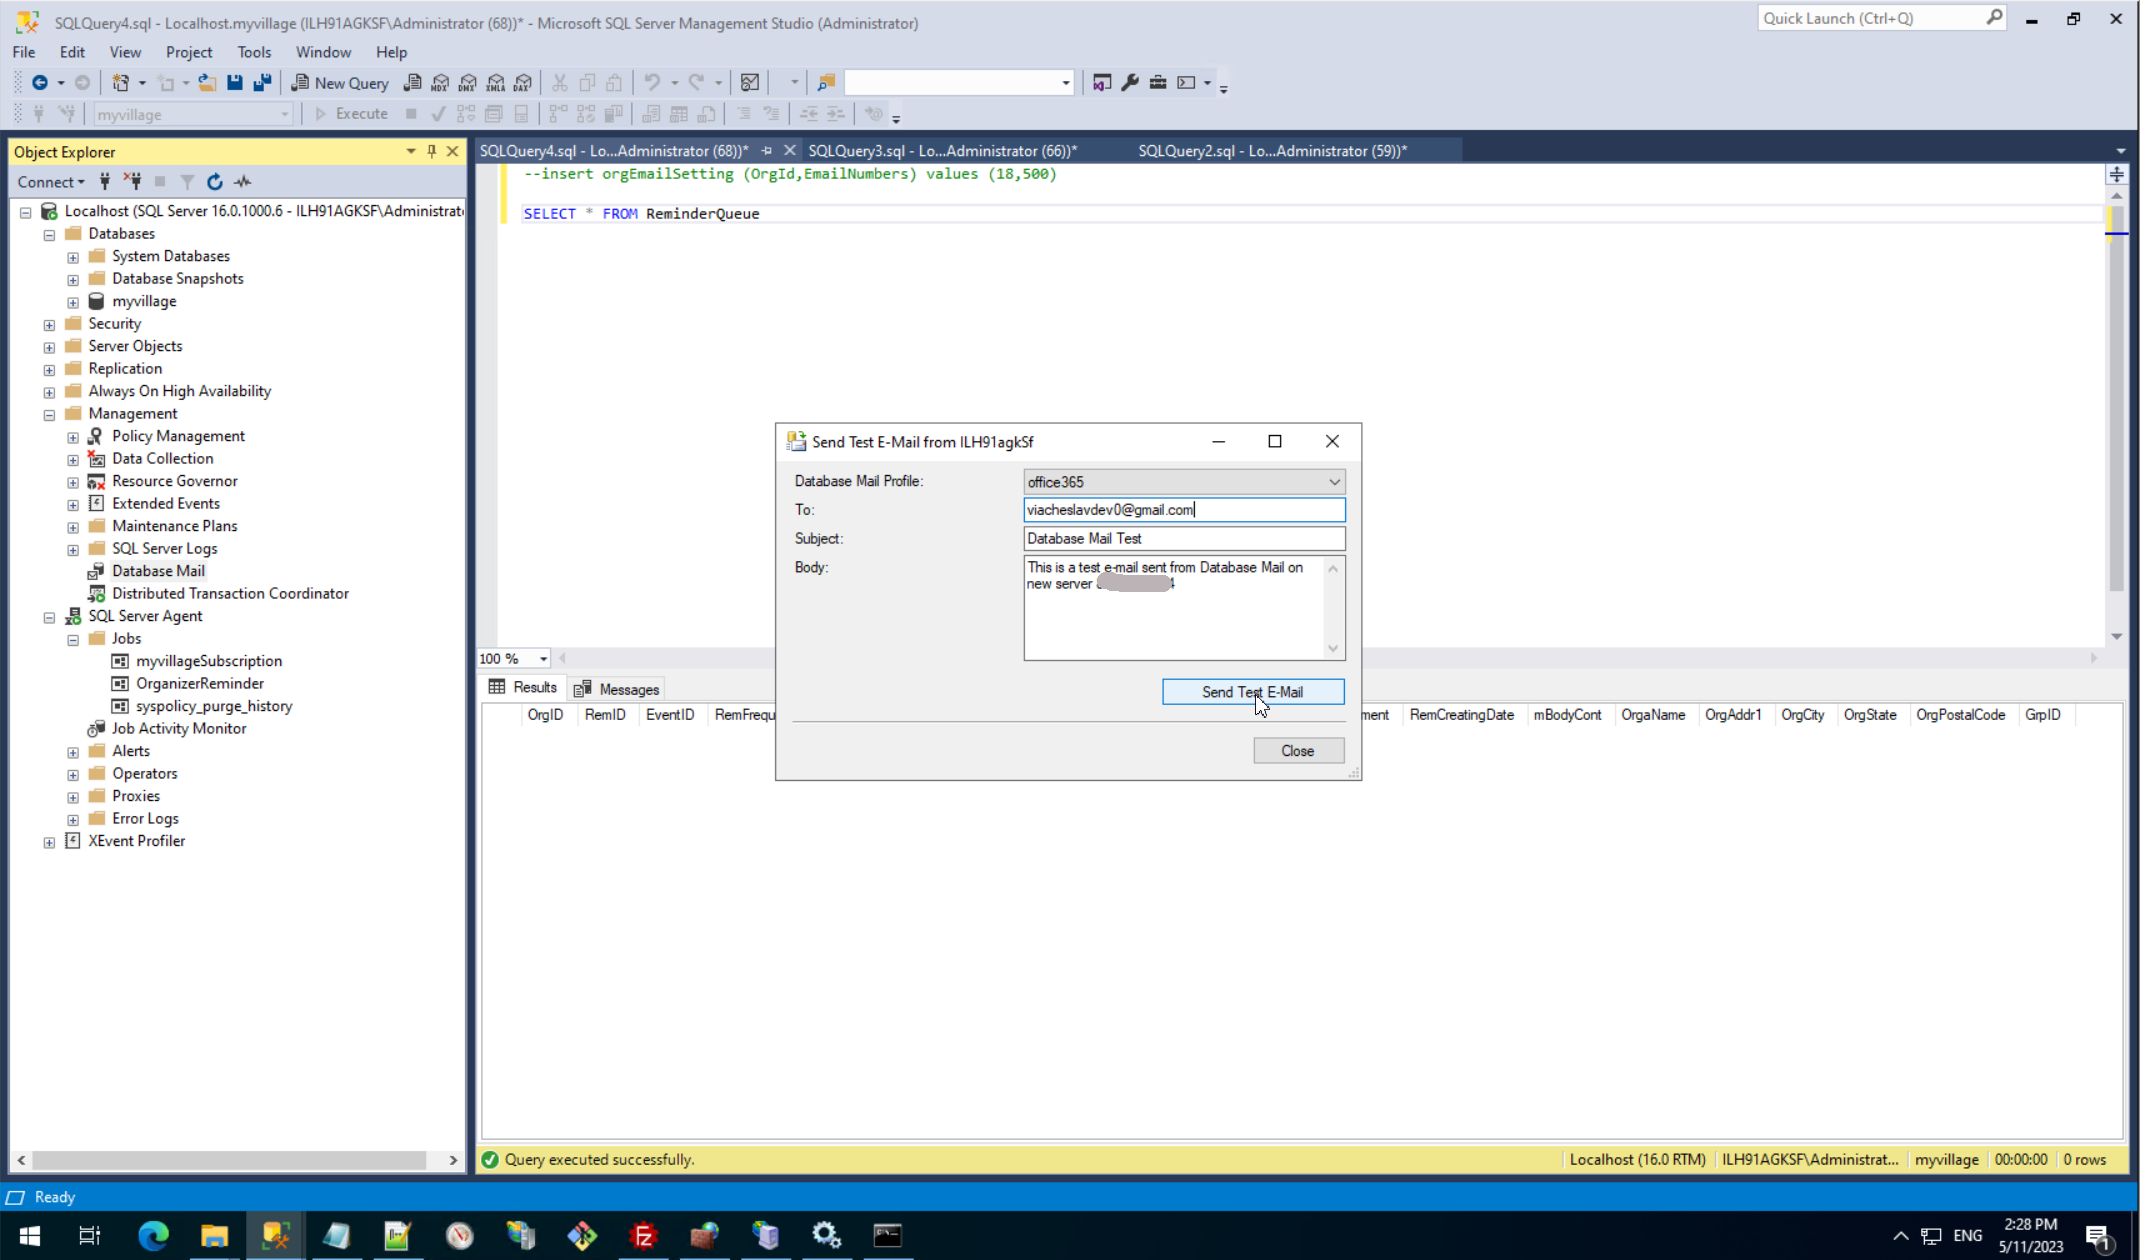
Task: Open the 100 % zoom dropdown
Action: [543, 659]
